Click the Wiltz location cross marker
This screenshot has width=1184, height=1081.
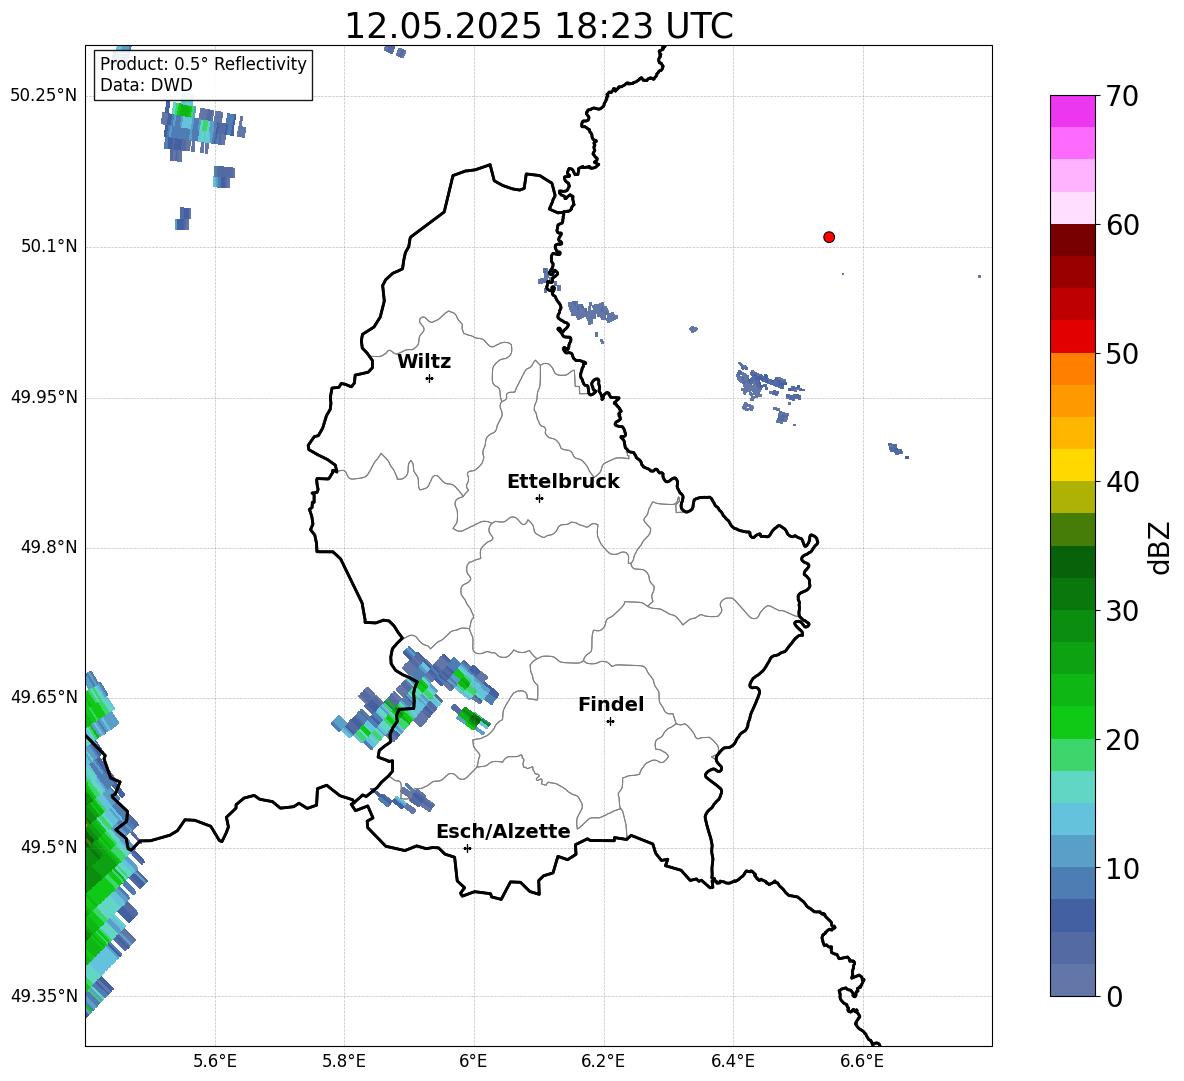[430, 378]
